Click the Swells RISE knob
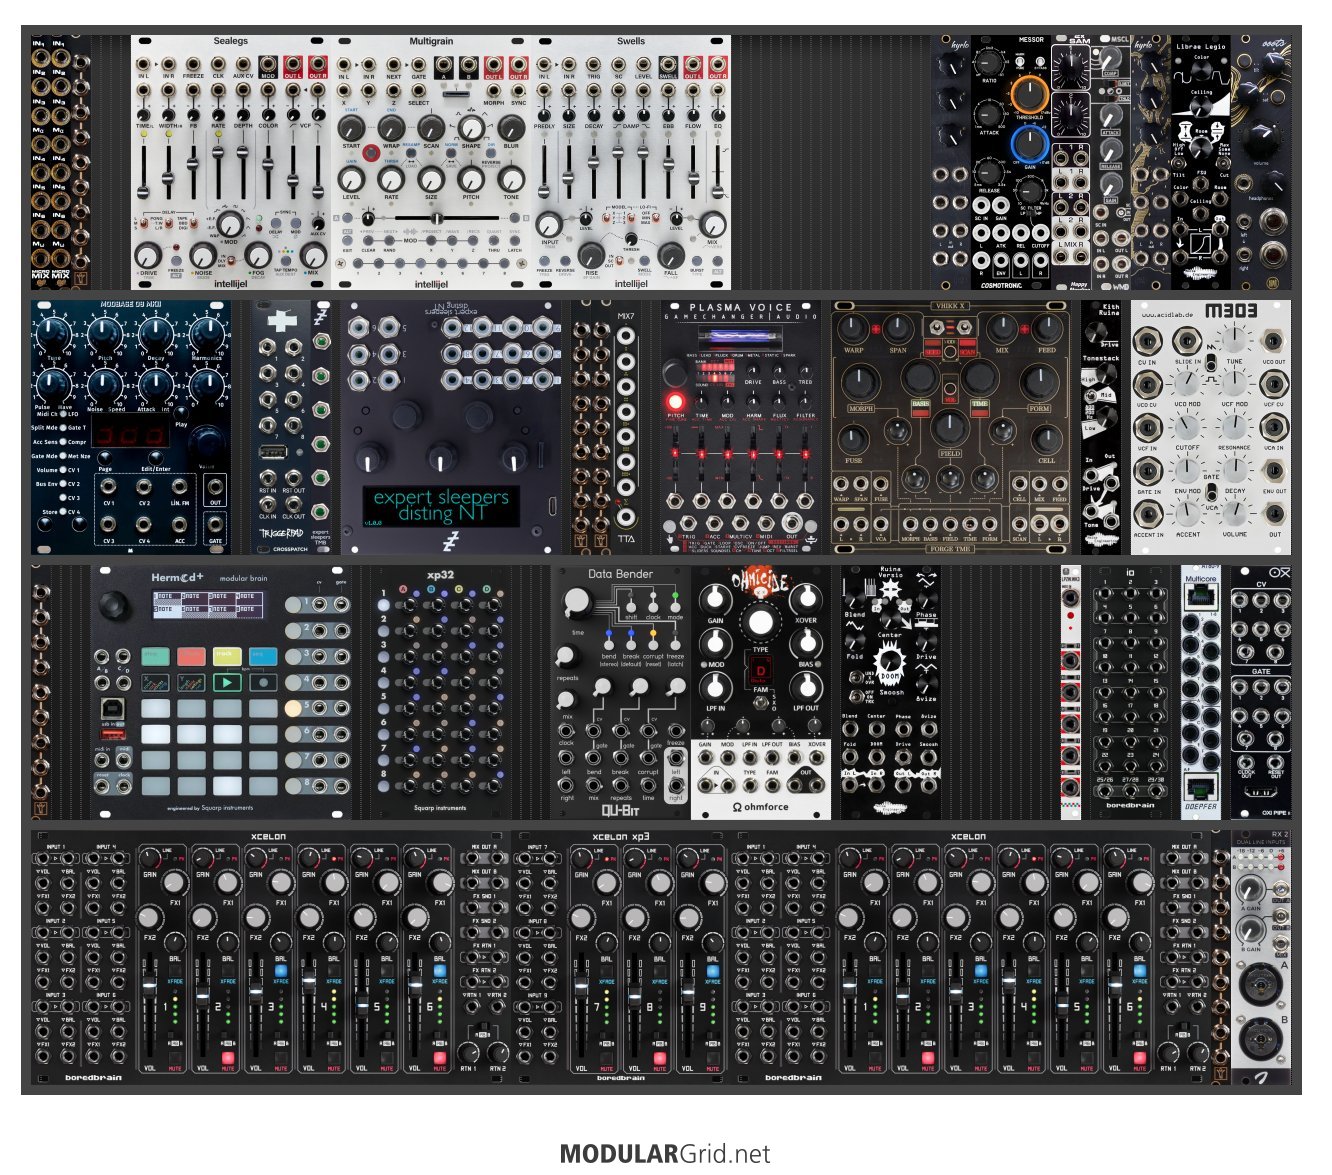Viewport: 1332px width, 1175px height. pyautogui.click(x=591, y=254)
